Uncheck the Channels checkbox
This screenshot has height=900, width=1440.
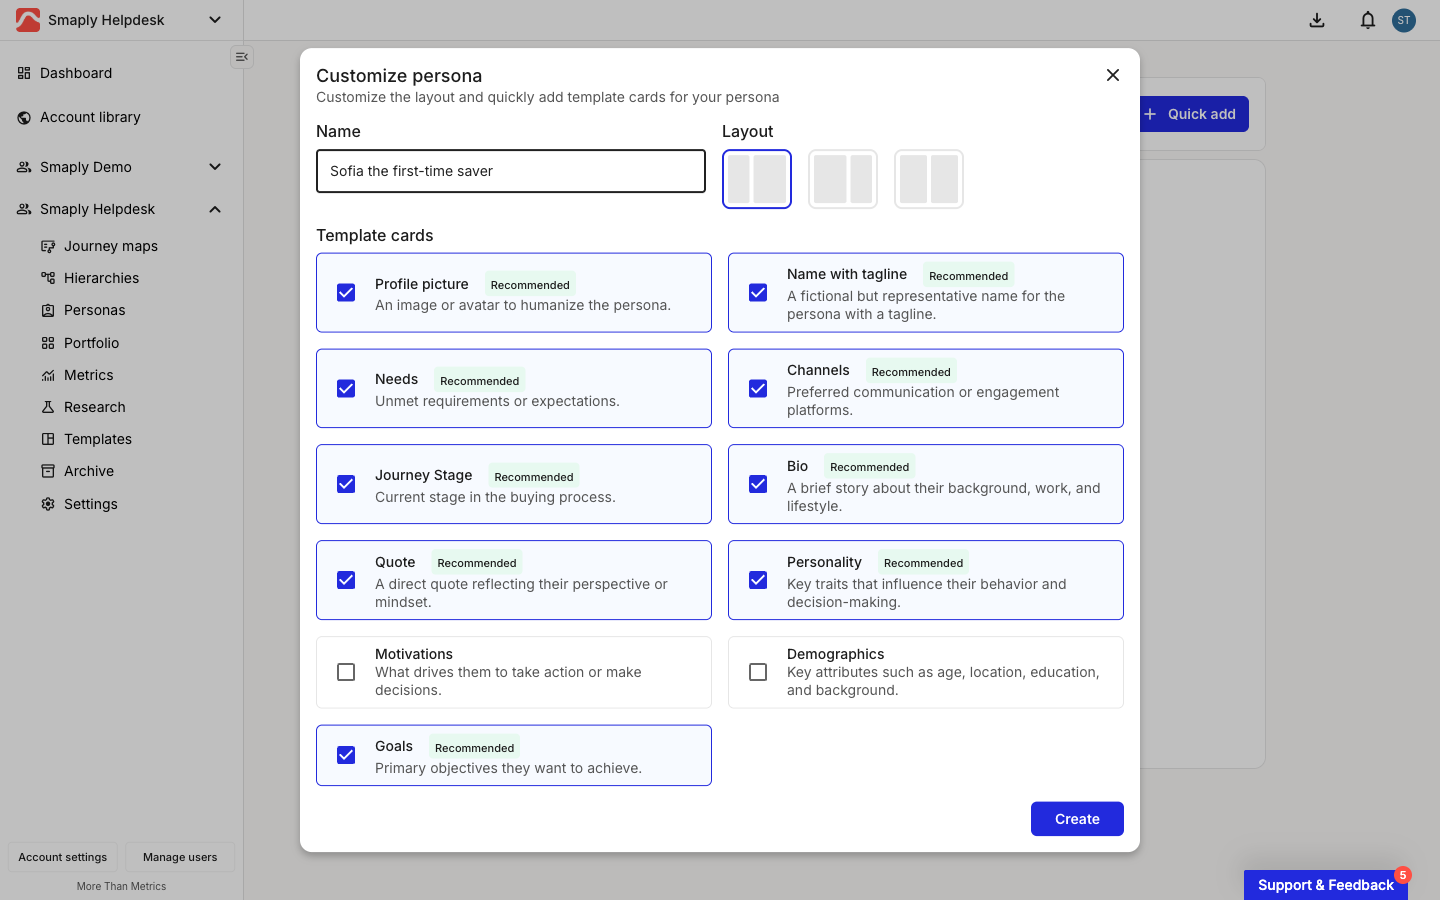tap(758, 389)
